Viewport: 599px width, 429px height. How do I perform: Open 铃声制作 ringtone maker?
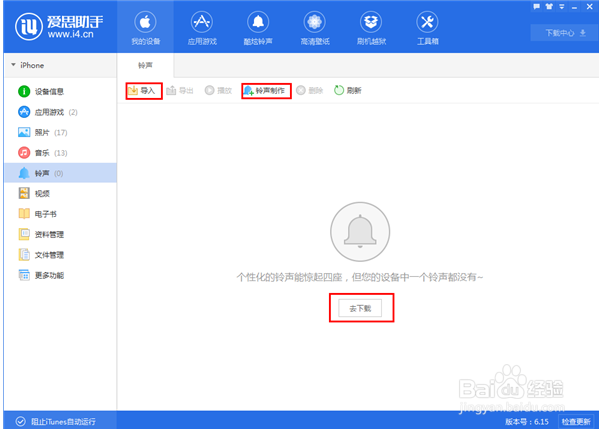[x=265, y=91]
